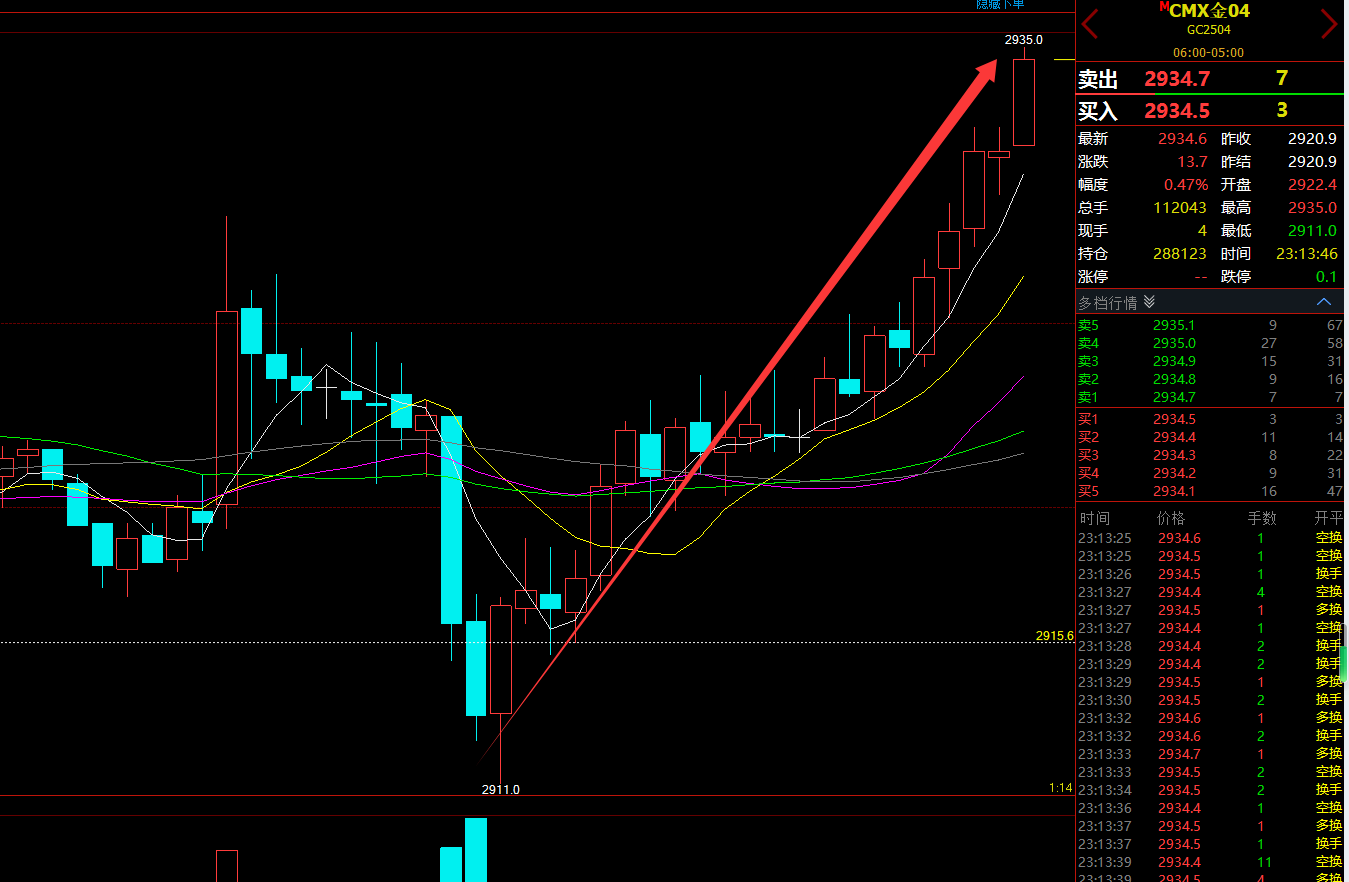Select 买5 row at 2934.1
The width and height of the screenshot is (1349, 882).
1210,491
